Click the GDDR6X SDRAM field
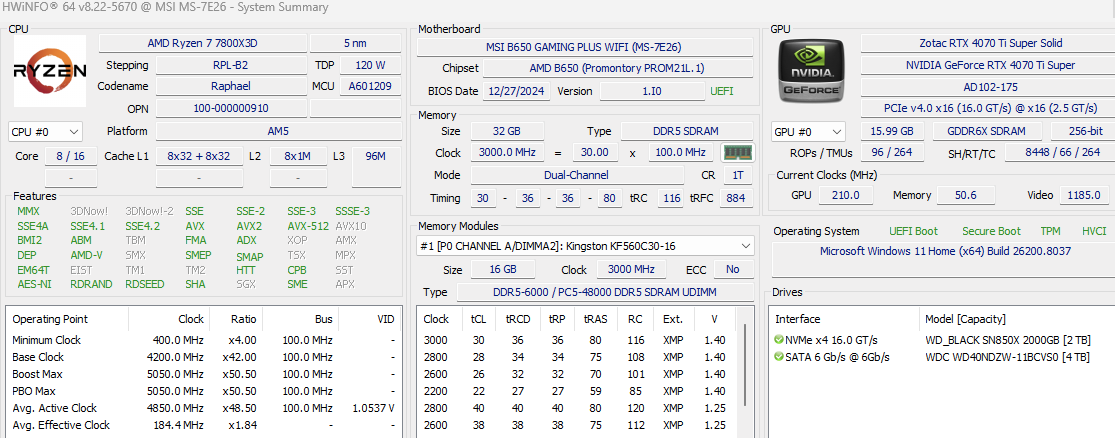 pyautogui.click(x=985, y=132)
